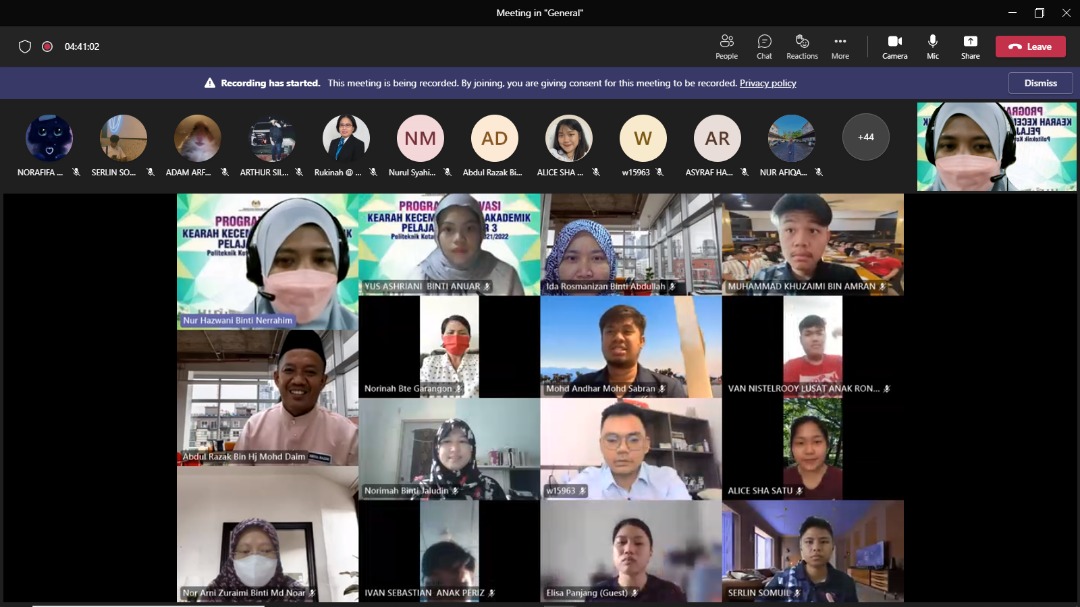Open the Privacy policy link
The height and width of the screenshot is (607, 1080).
coord(767,83)
